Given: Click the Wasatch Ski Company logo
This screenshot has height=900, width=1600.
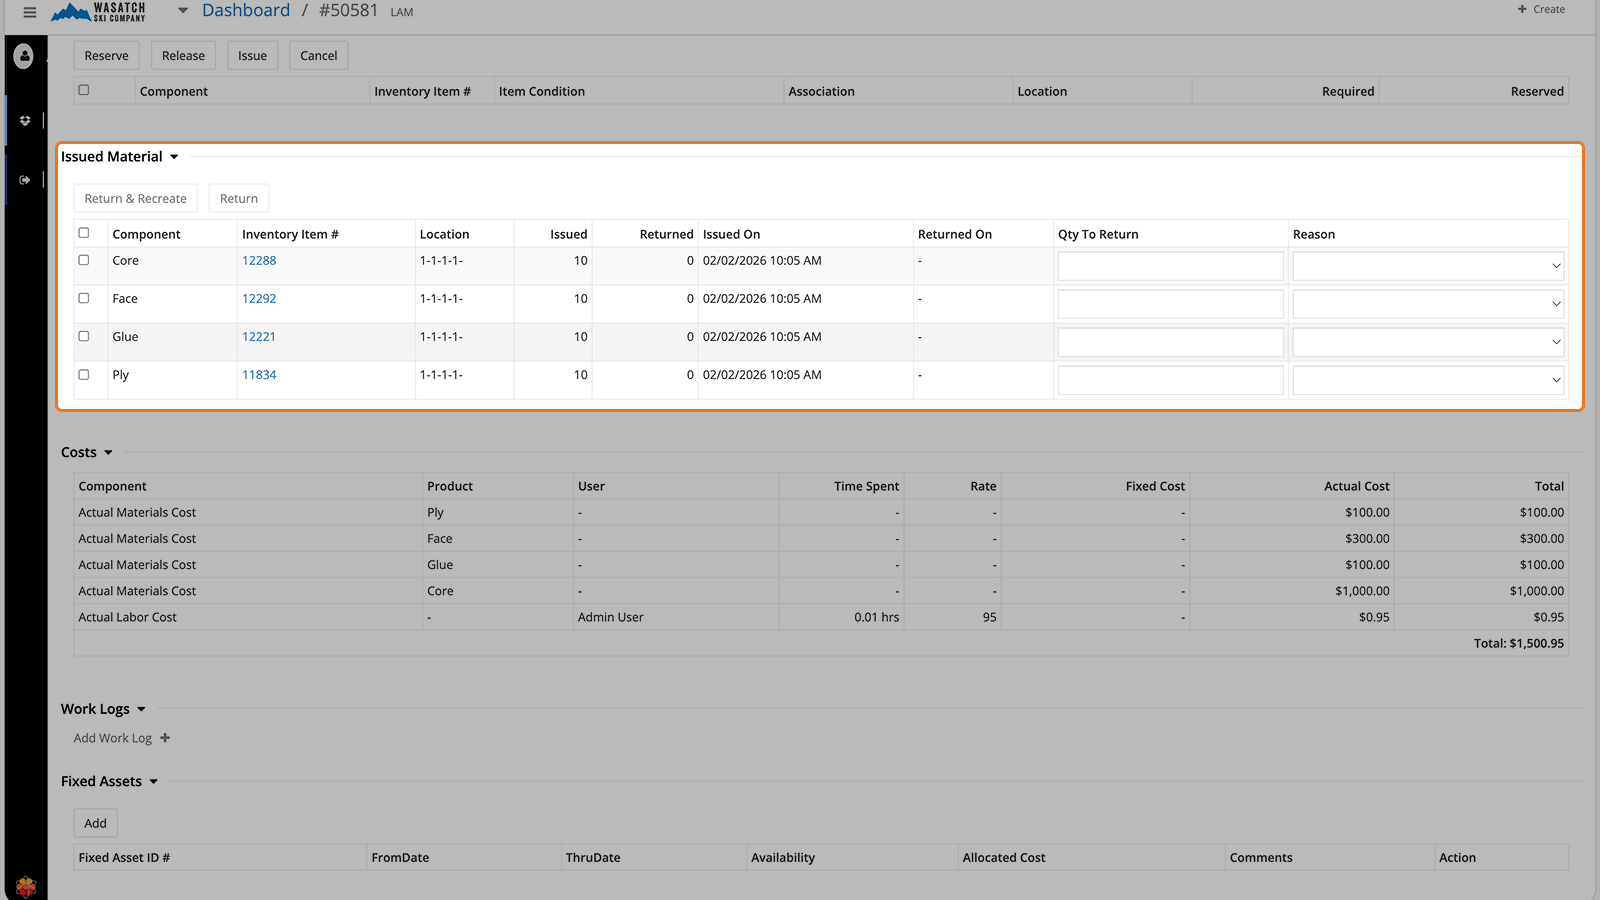Looking at the screenshot, I should coord(99,12).
